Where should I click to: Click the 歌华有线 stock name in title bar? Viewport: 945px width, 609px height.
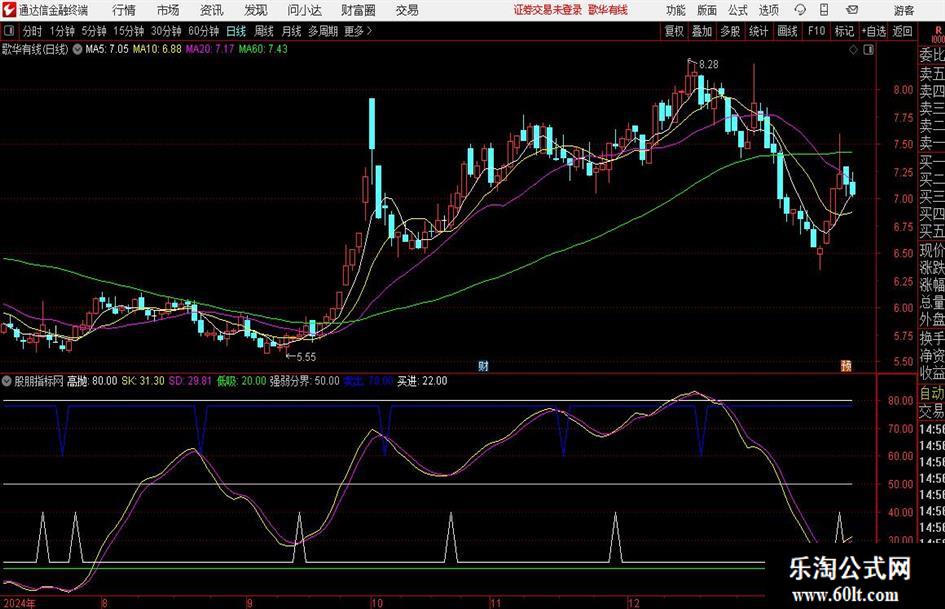pos(608,10)
